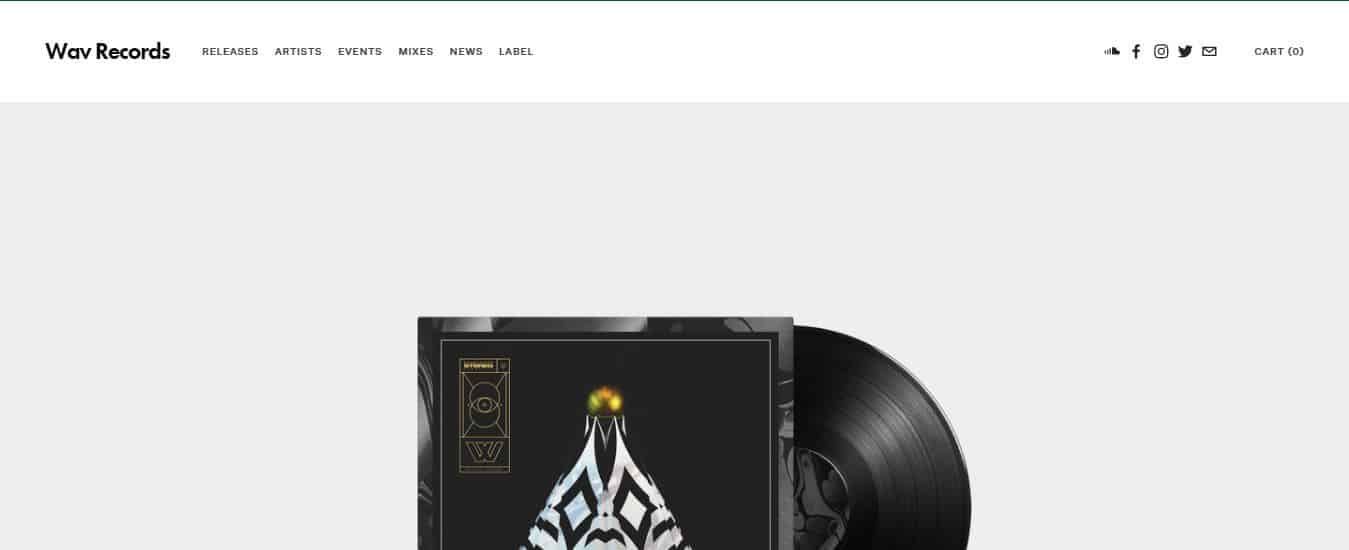
Task: Select the Label menu item
Action: [516, 52]
